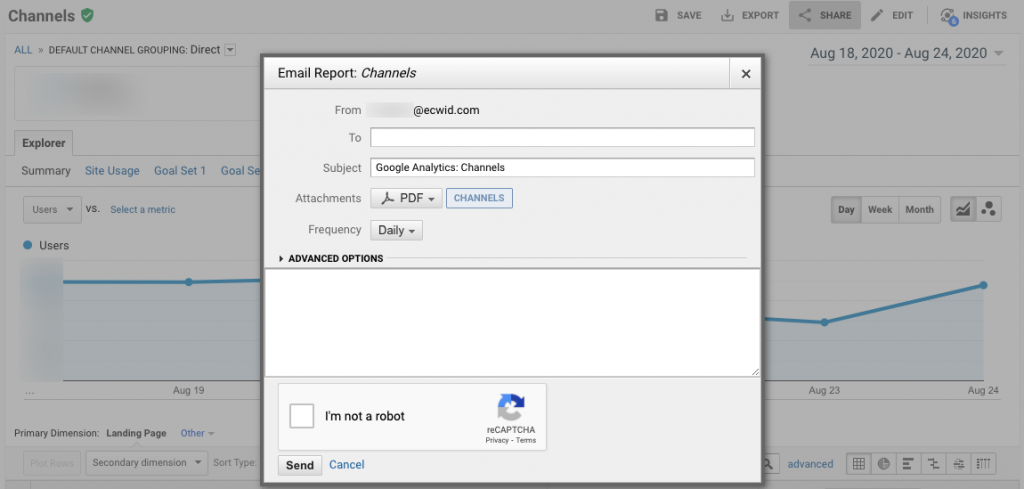Screen dimensions: 1024x489
Task: Click the Export download icon
Action: click(x=727, y=15)
